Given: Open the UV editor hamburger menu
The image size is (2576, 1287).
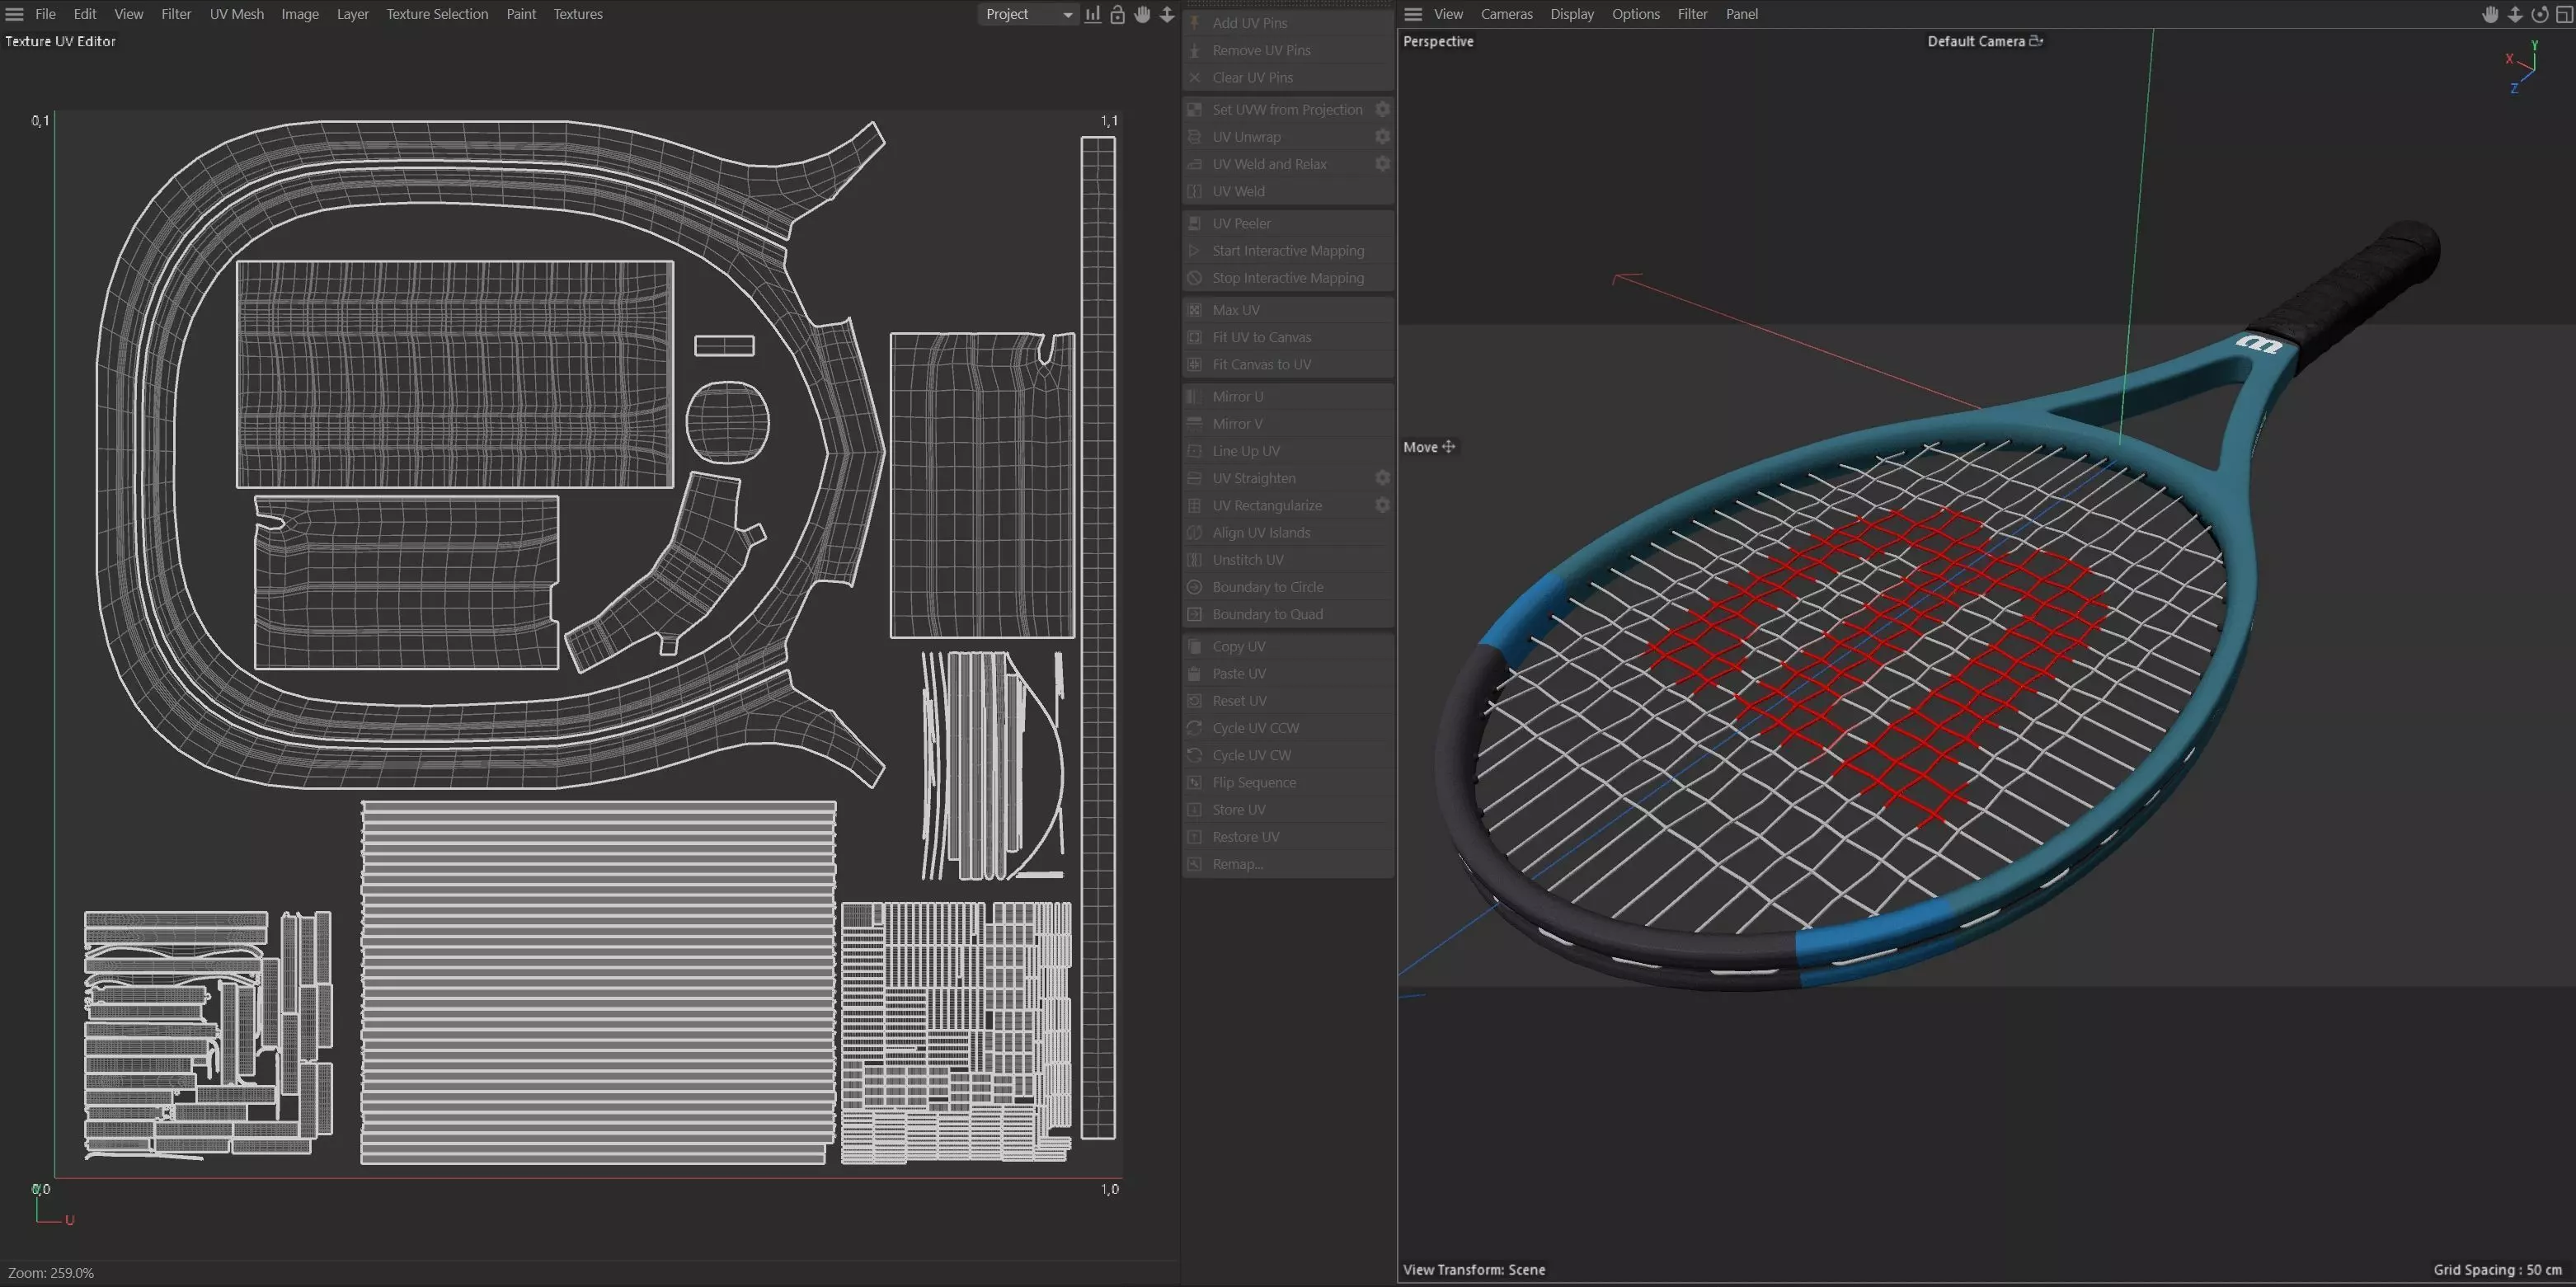Looking at the screenshot, I should (x=14, y=14).
